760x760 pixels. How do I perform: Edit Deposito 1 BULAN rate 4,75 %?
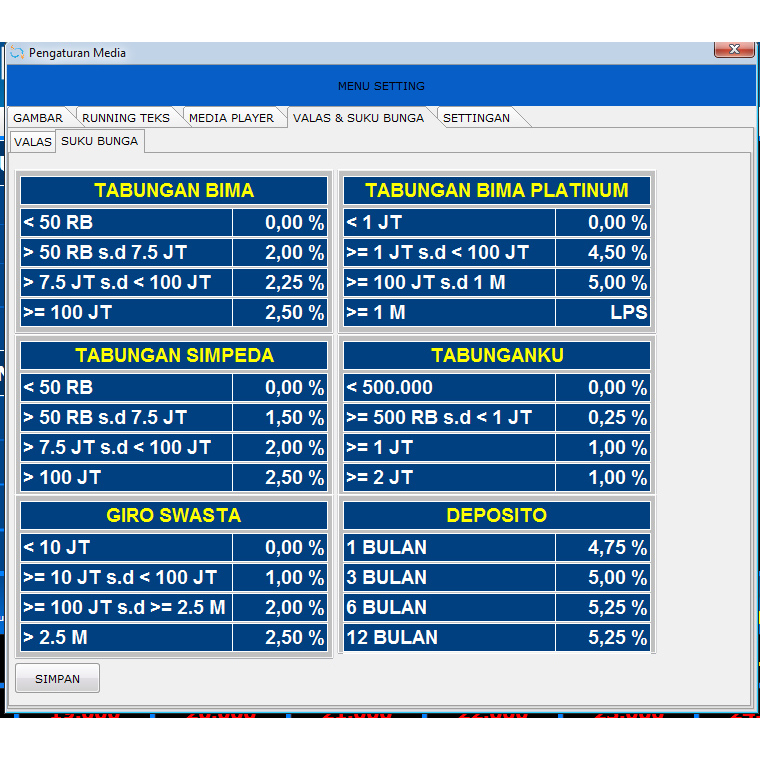603,547
